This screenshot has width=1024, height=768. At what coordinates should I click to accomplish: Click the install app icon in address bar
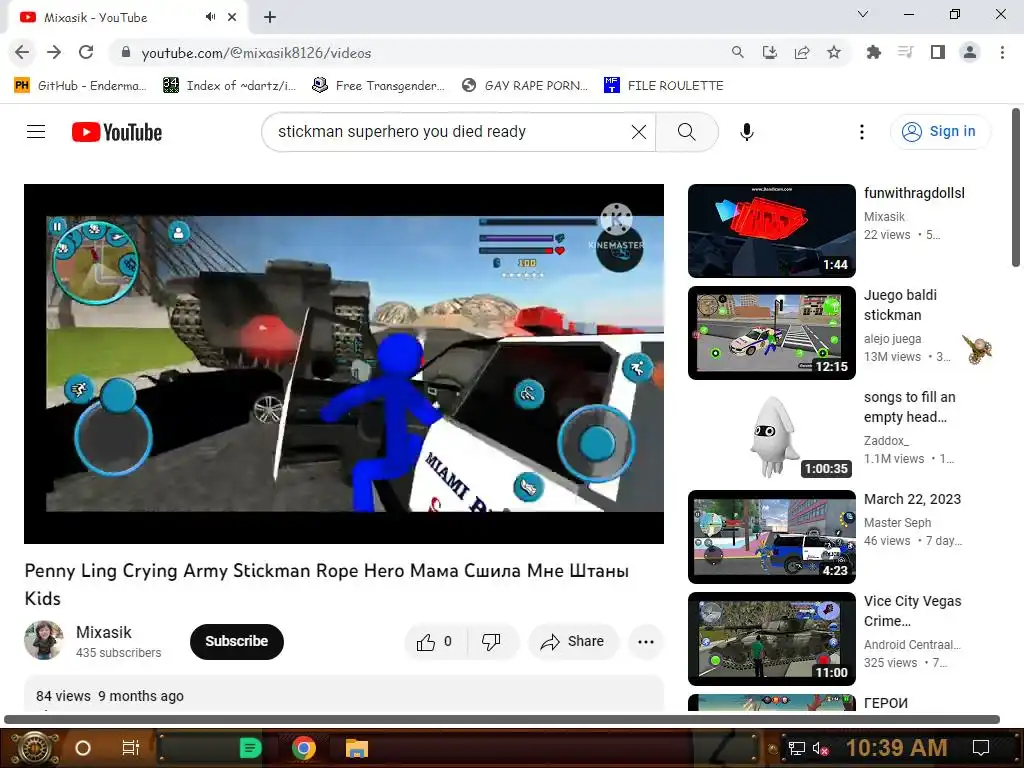(770, 52)
